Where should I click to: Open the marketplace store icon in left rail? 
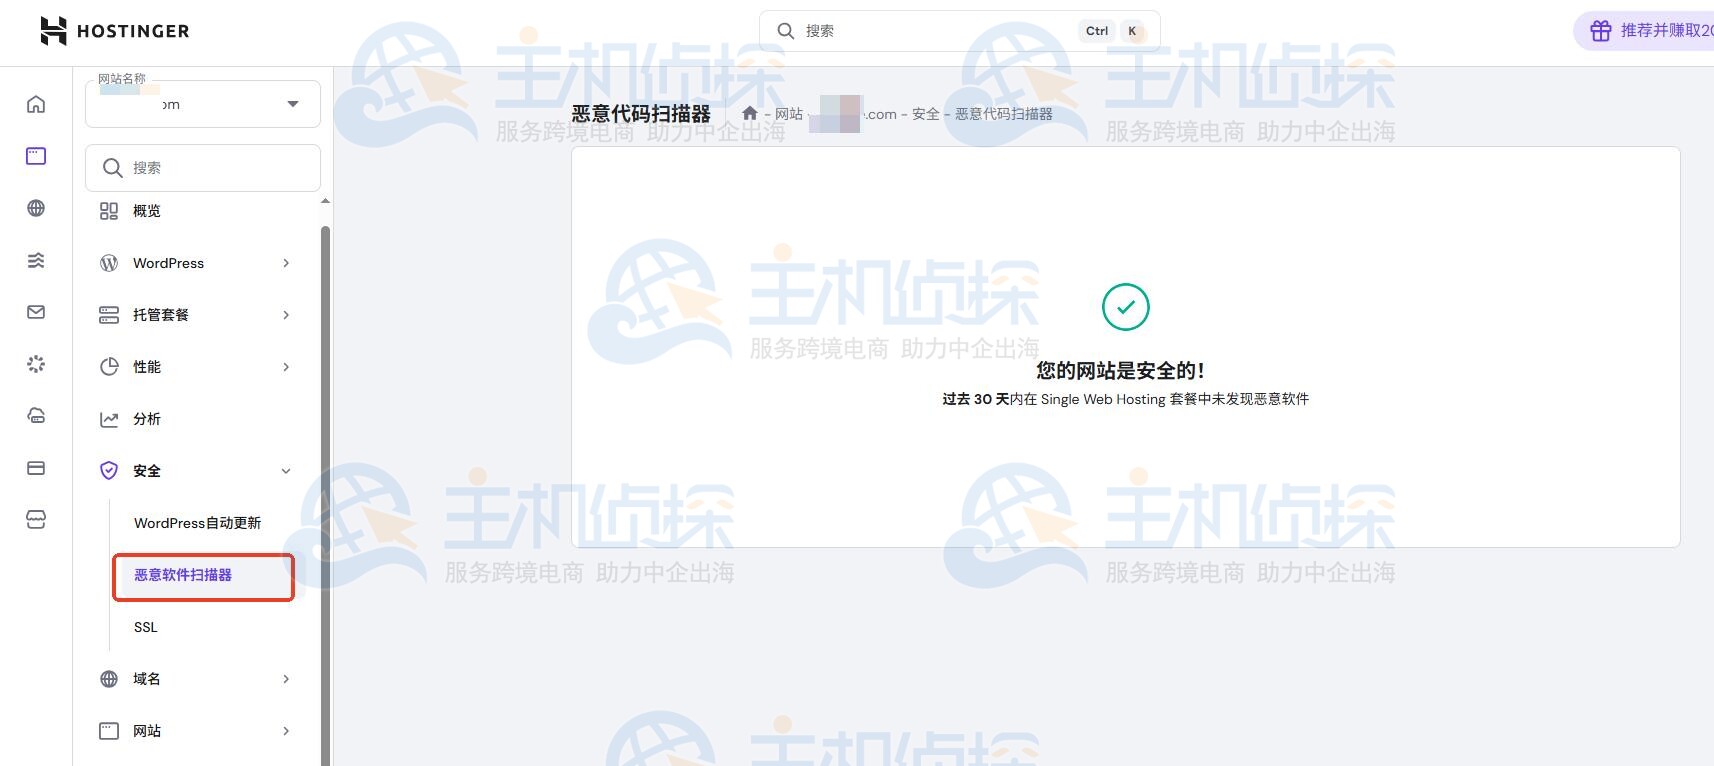36,520
